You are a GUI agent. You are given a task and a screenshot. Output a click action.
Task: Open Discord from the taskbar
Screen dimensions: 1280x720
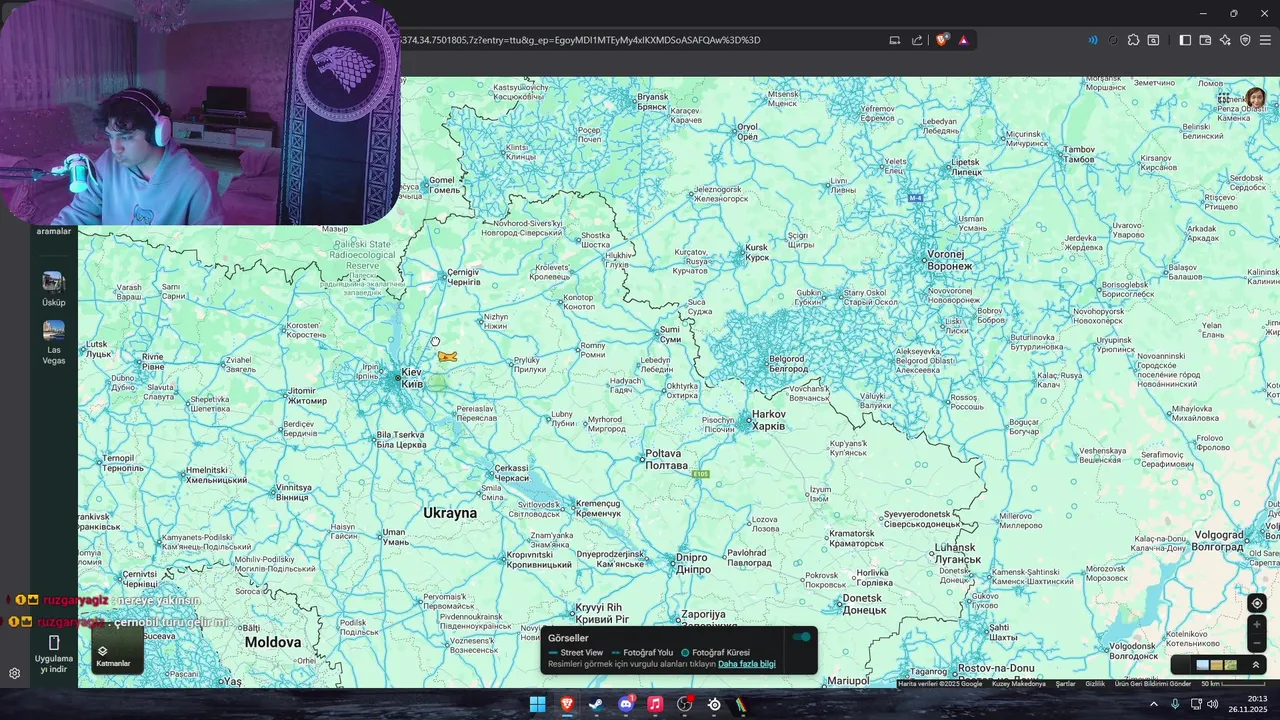[626, 704]
